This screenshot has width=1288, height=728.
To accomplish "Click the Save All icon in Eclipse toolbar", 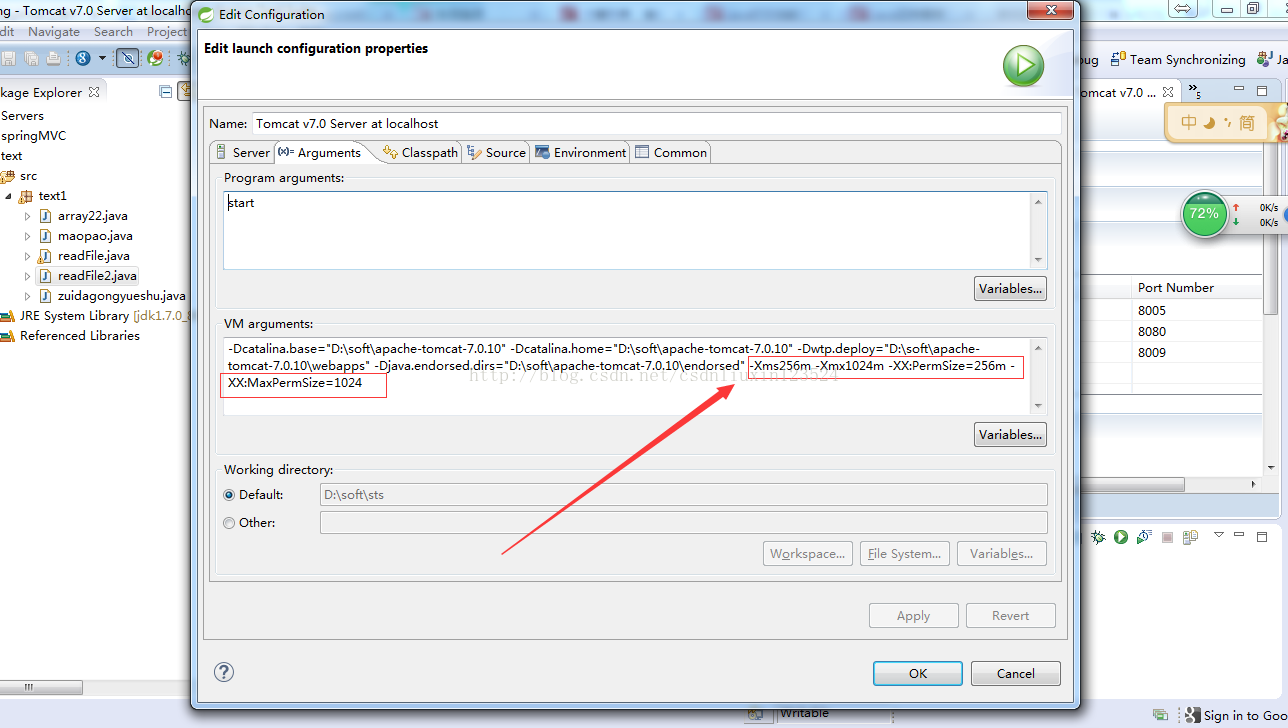I will 31,59.
